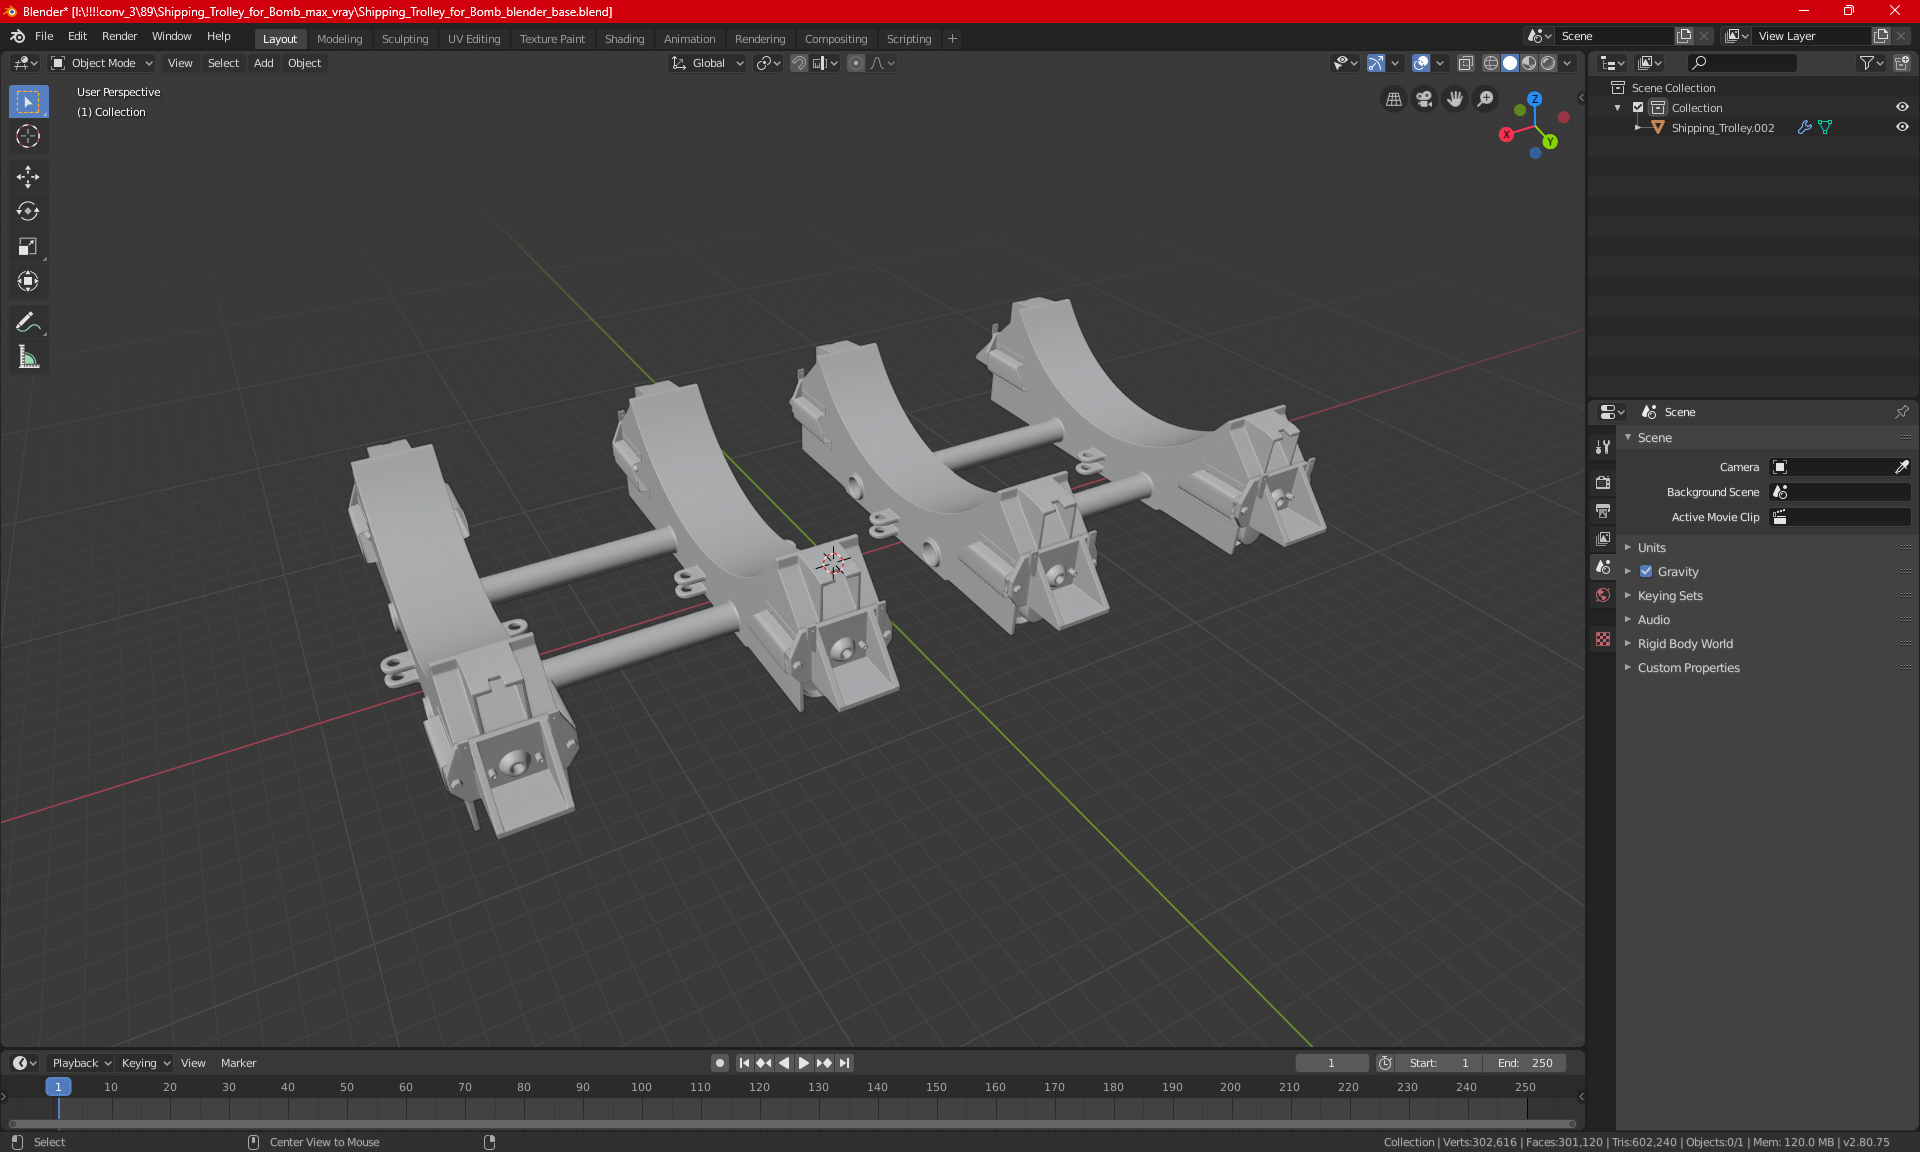Screen dimensions: 1920x1152
Task: Open the World properties tab
Action: coord(1603,595)
